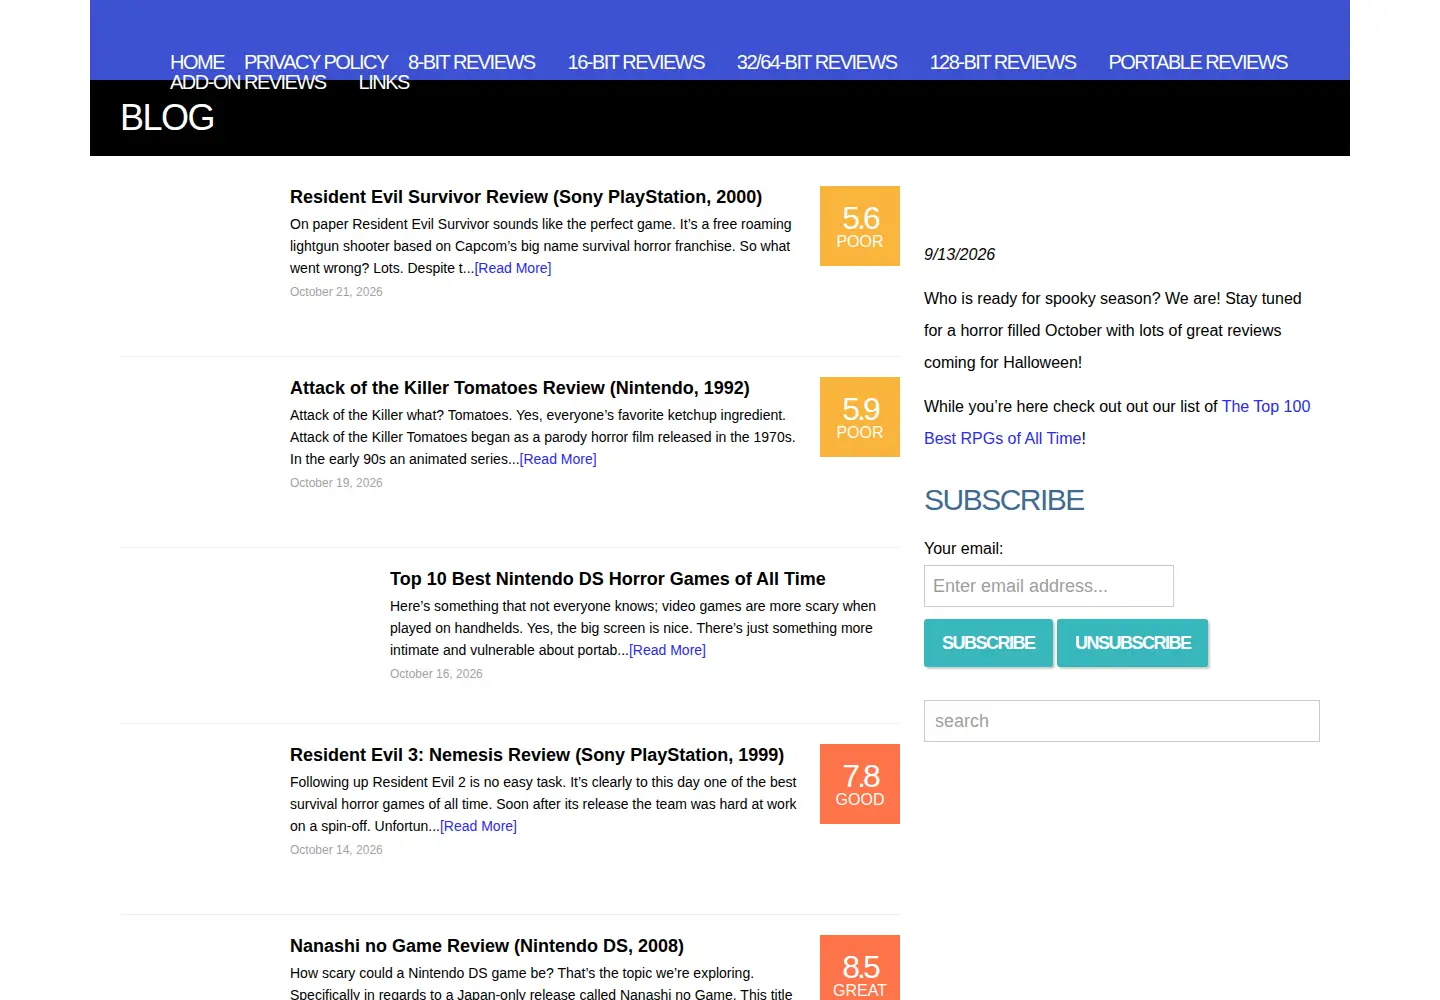1440x1000 pixels.
Task: Click the October 14, 2026 date text
Action: [336, 850]
